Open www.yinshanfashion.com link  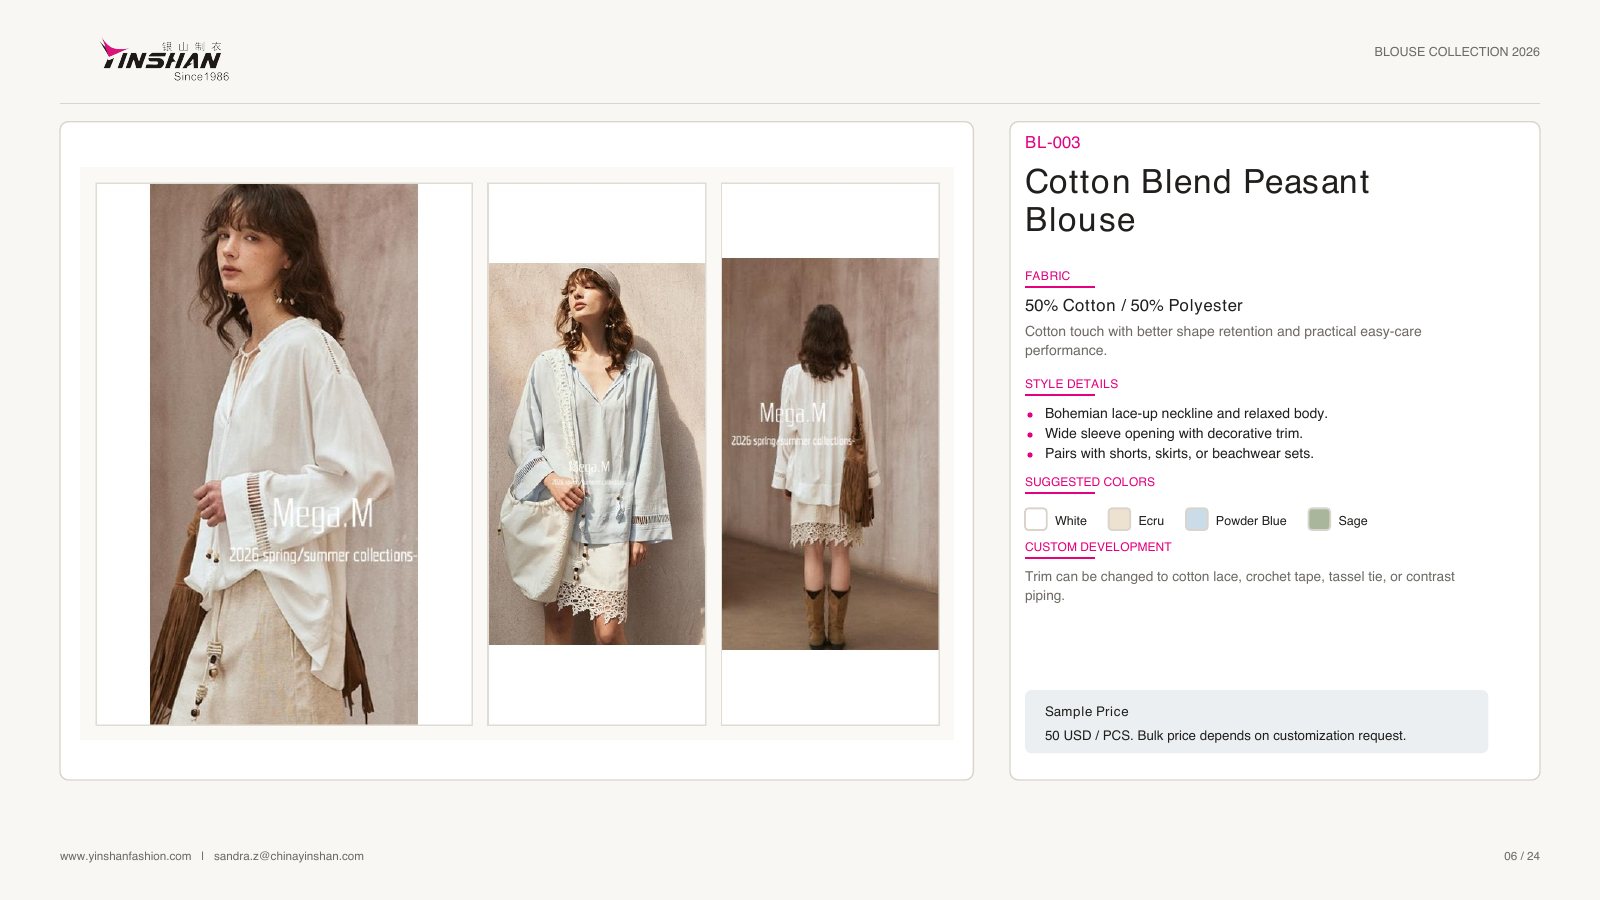[x=125, y=856]
